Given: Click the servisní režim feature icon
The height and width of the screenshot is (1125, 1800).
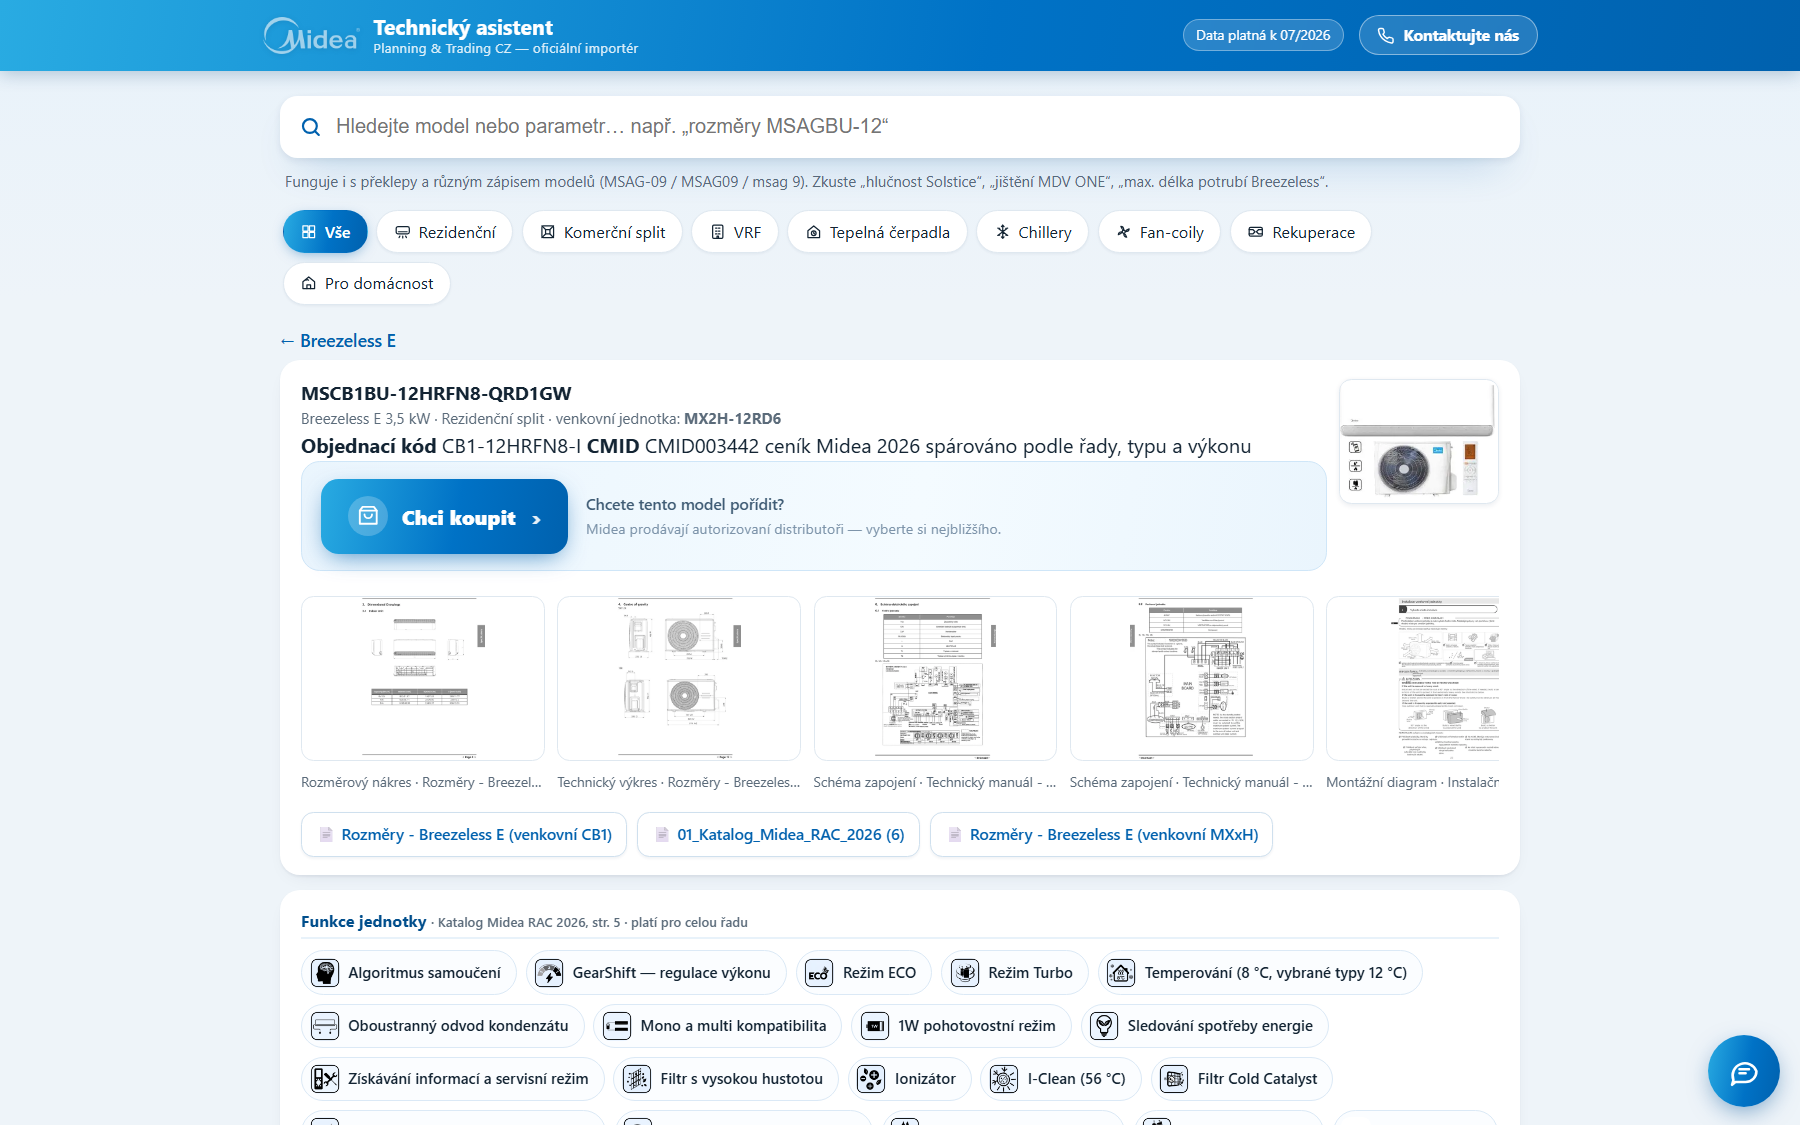Looking at the screenshot, I should (325, 1079).
